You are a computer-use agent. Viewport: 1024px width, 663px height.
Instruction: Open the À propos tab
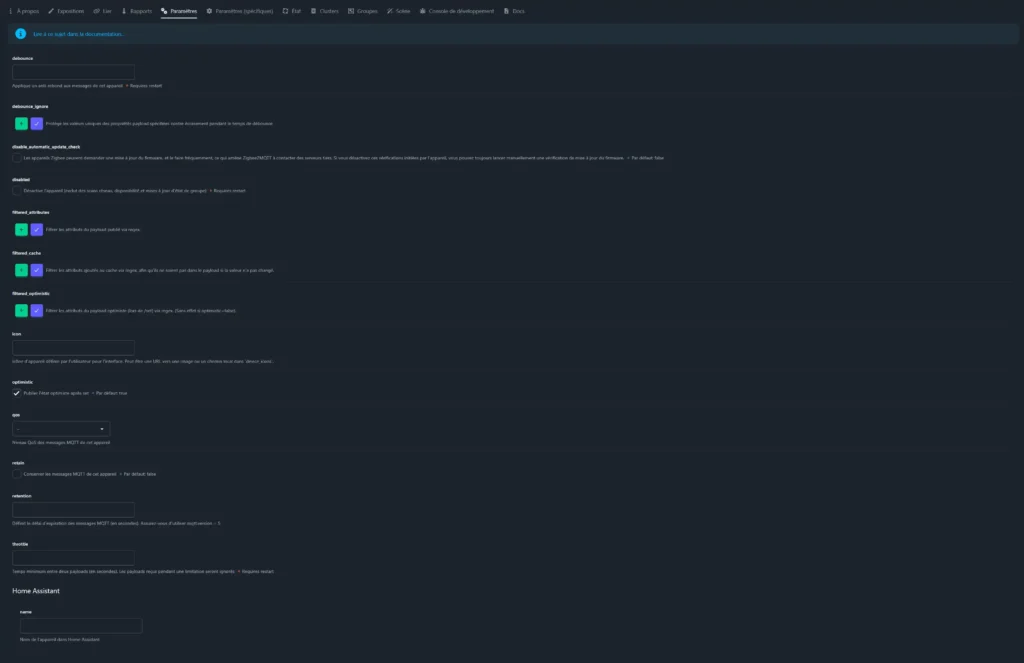click(x=24, y=11)
